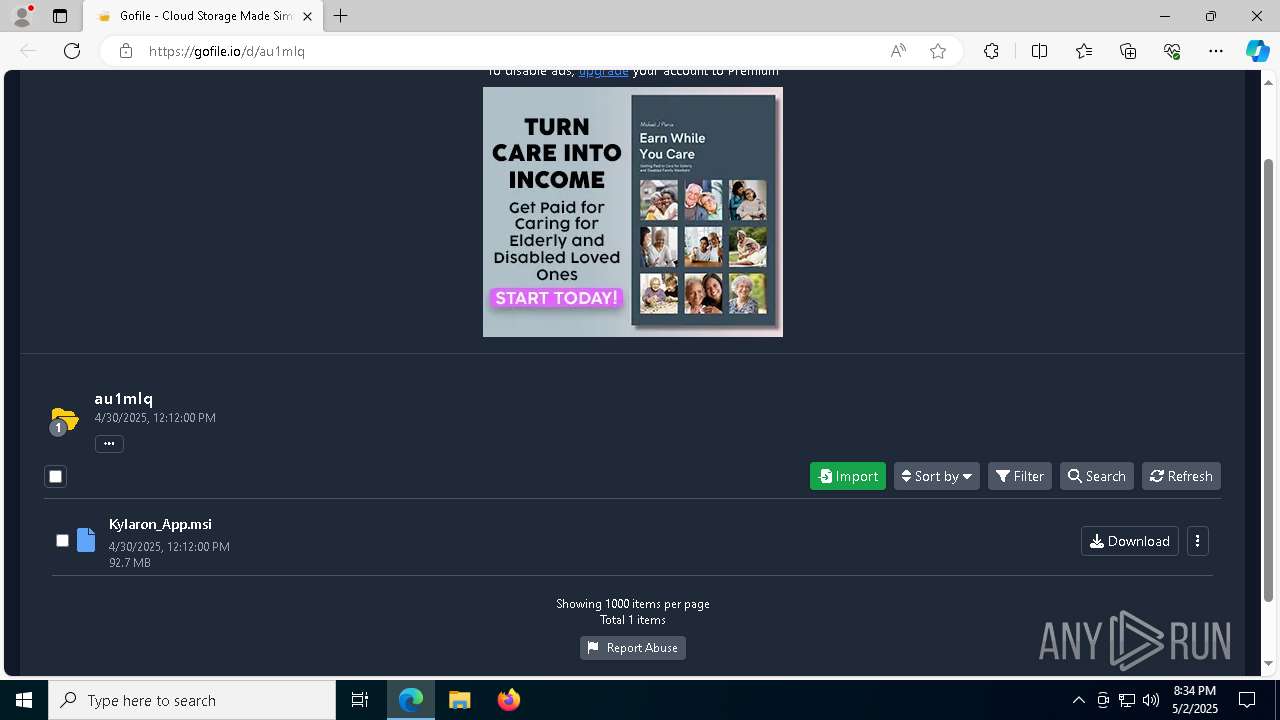Add page to favorites star icon
Image resolution: width=1280 pixels, height=720 pixels.
[938, 51]
